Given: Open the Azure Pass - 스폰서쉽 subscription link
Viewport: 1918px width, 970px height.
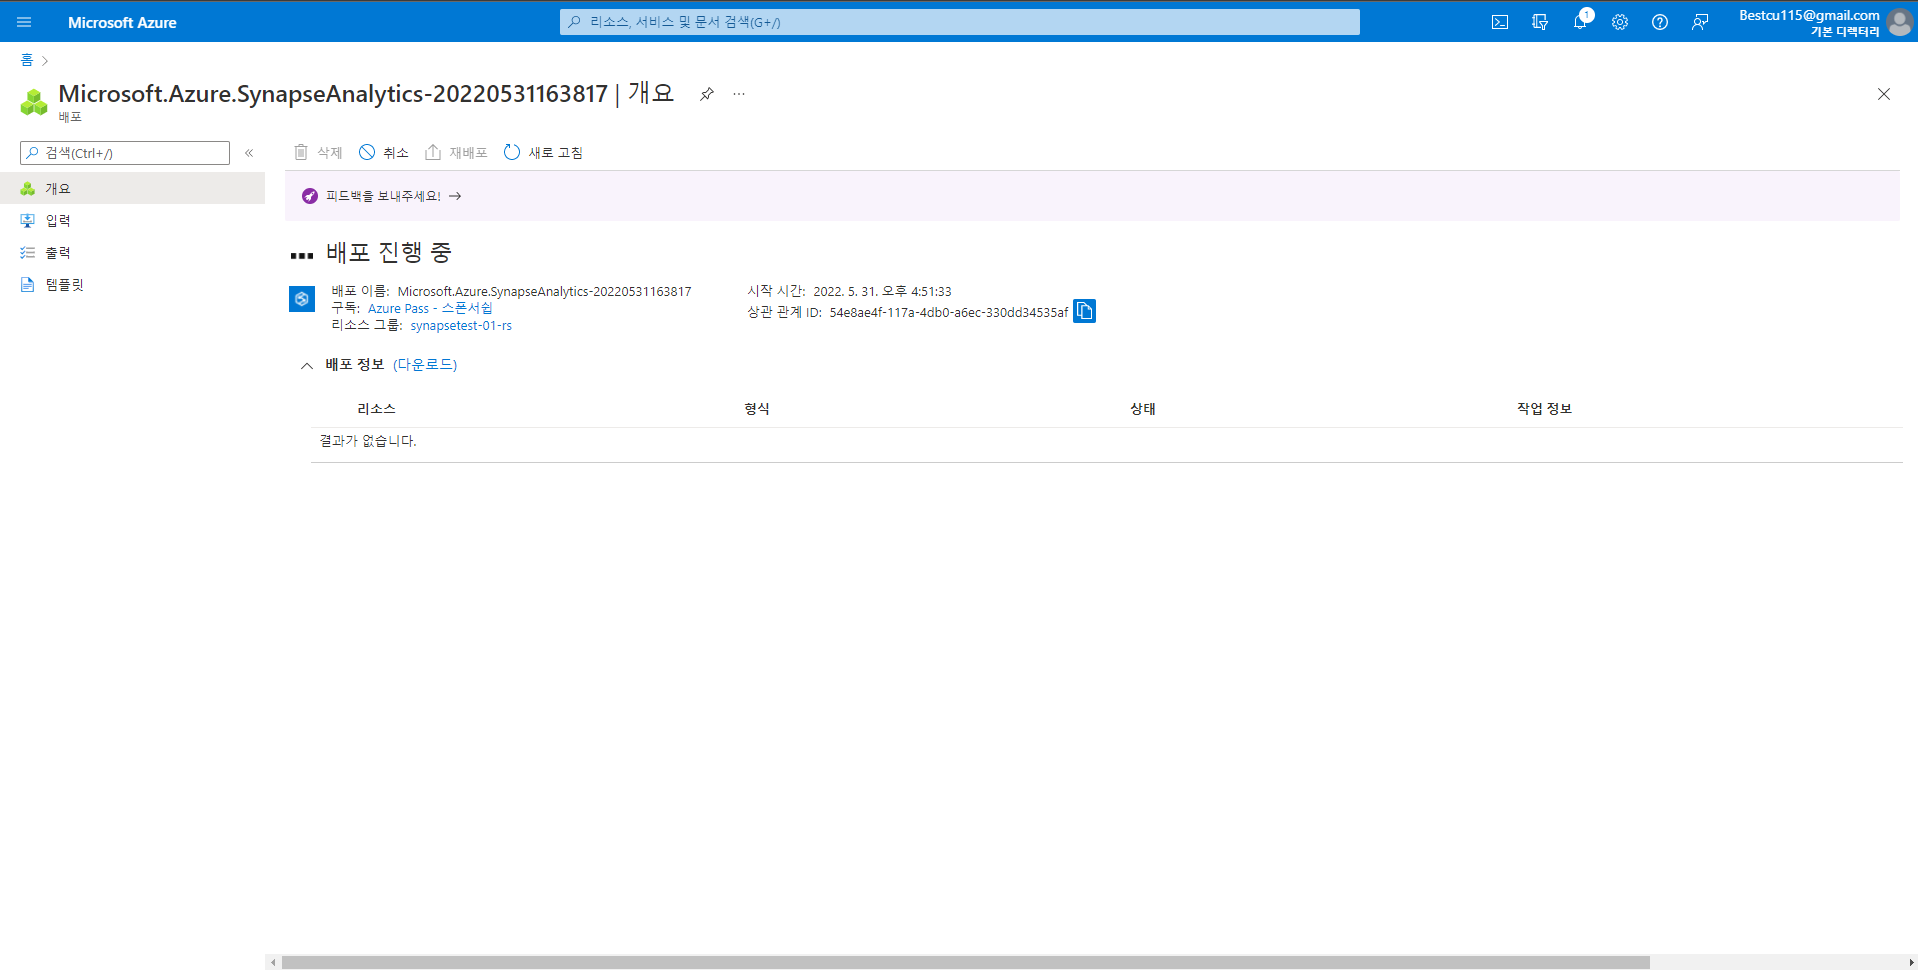Looking at the screenshot, I should [430, 308].
